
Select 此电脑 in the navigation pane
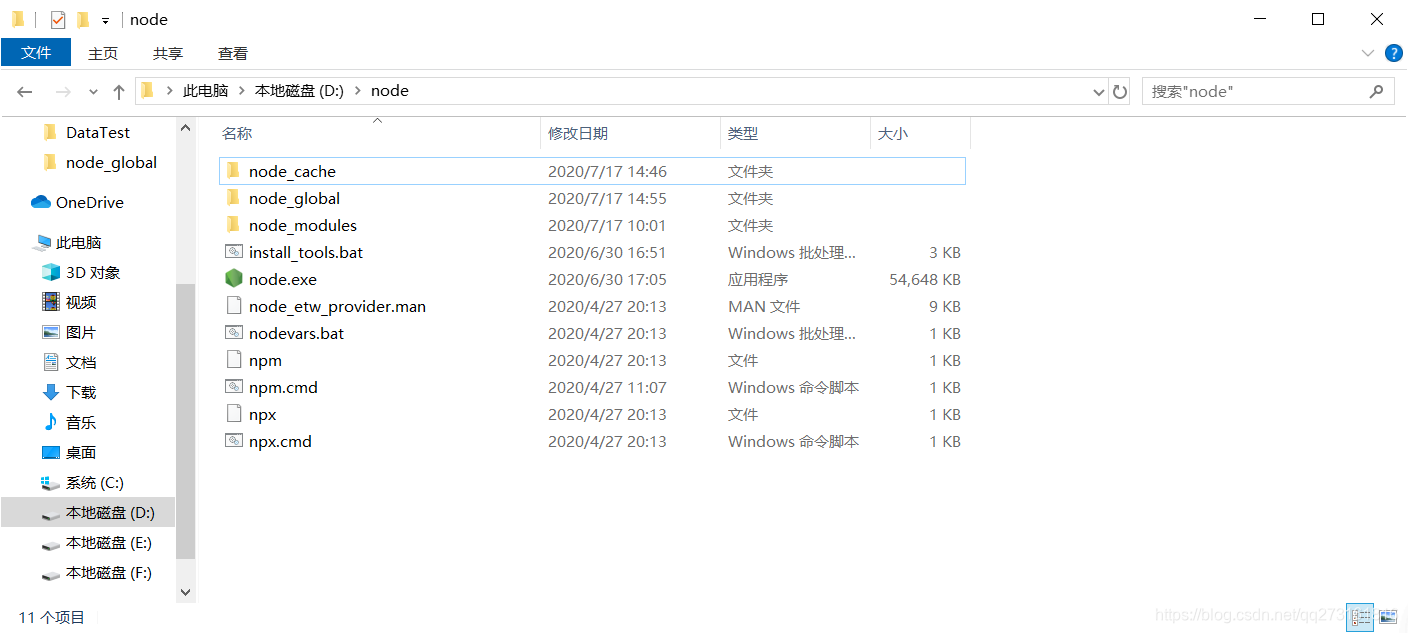[79, 242]
